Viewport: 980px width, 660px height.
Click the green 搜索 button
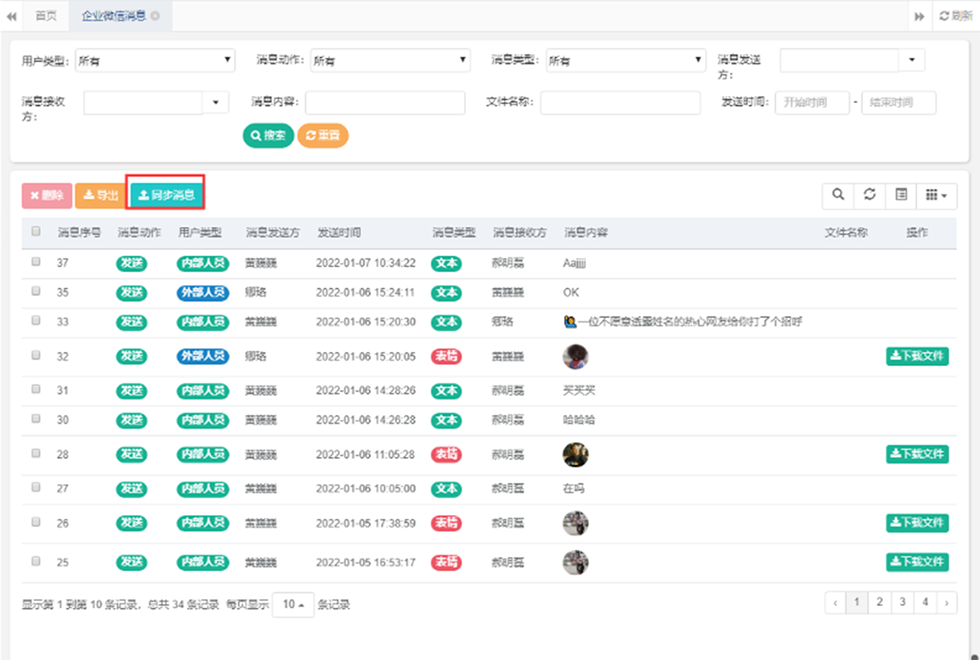(x=268, y=135)
